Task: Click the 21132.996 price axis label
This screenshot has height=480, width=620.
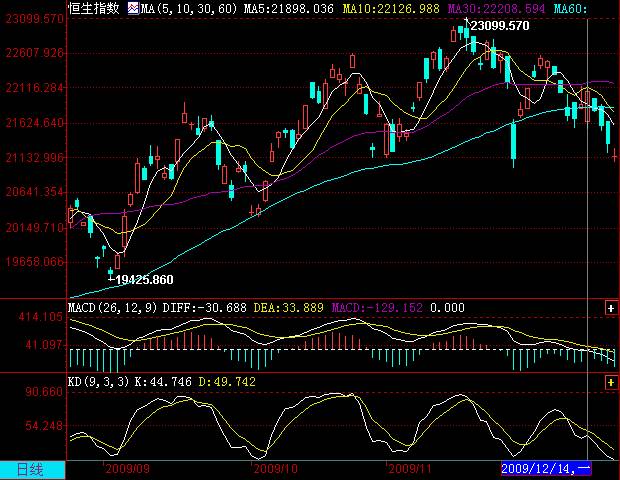Action: coord(34,157)
